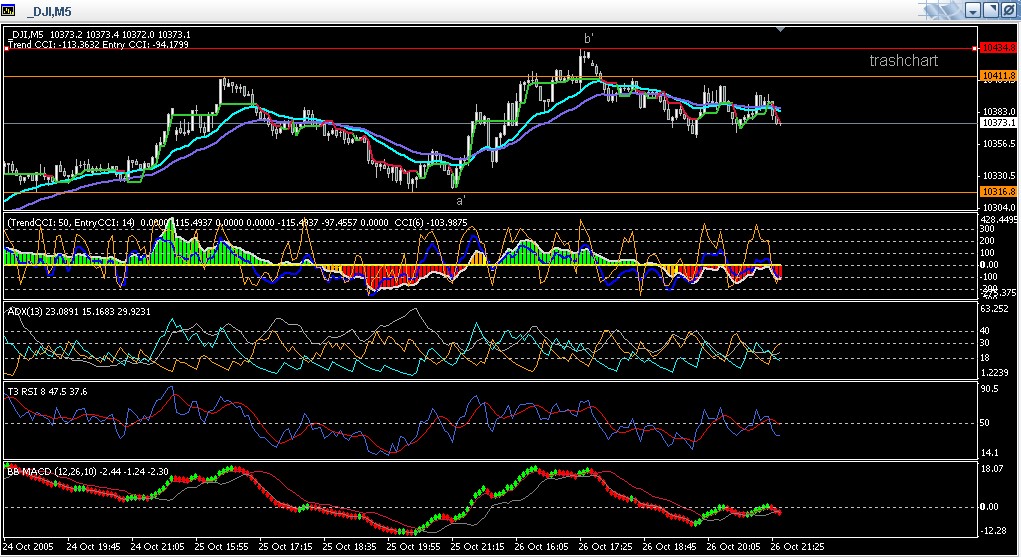Select the orange 10411.8 price label
1021x557 pixels.
[x=998, y=76]
